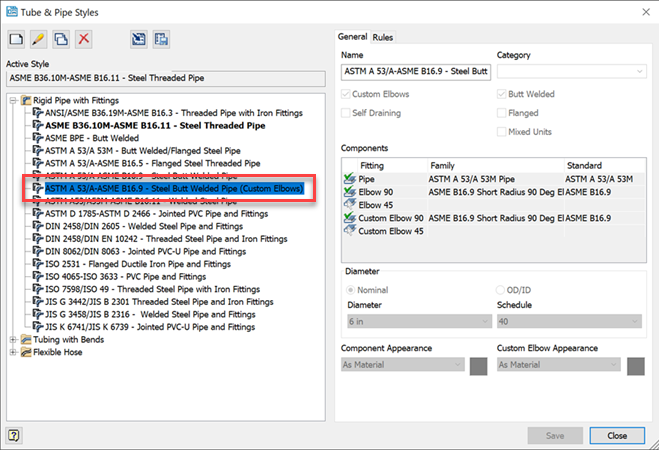The height and width of the screenshot is (450, 659).
Task: Open the Category dropdown
Action: [572, 71]
